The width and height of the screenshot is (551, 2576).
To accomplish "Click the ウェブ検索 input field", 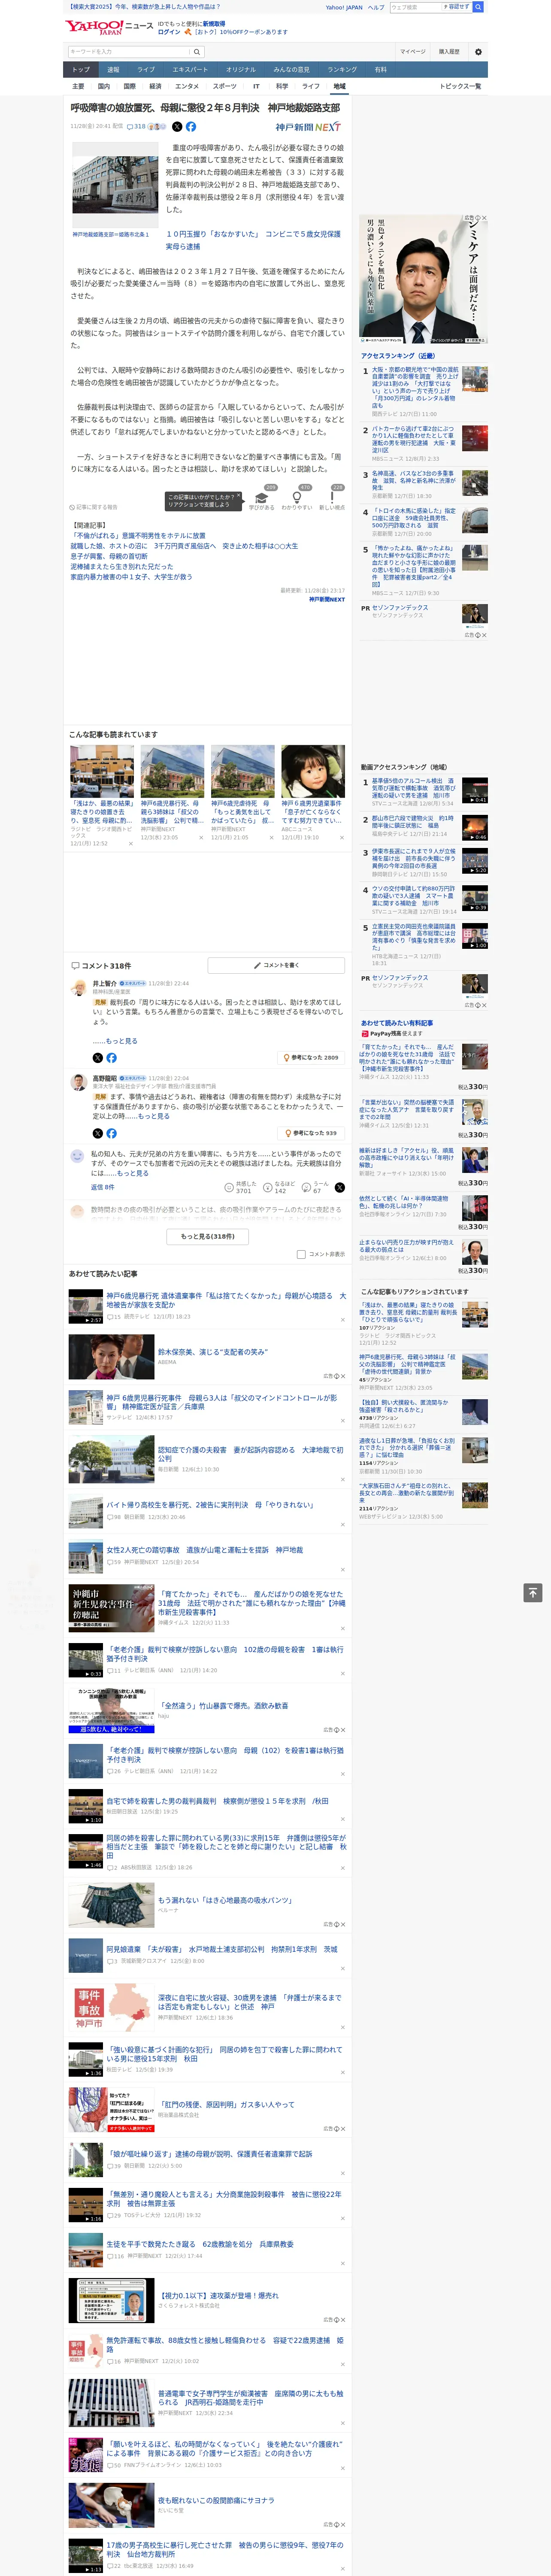I will point(415,7).
